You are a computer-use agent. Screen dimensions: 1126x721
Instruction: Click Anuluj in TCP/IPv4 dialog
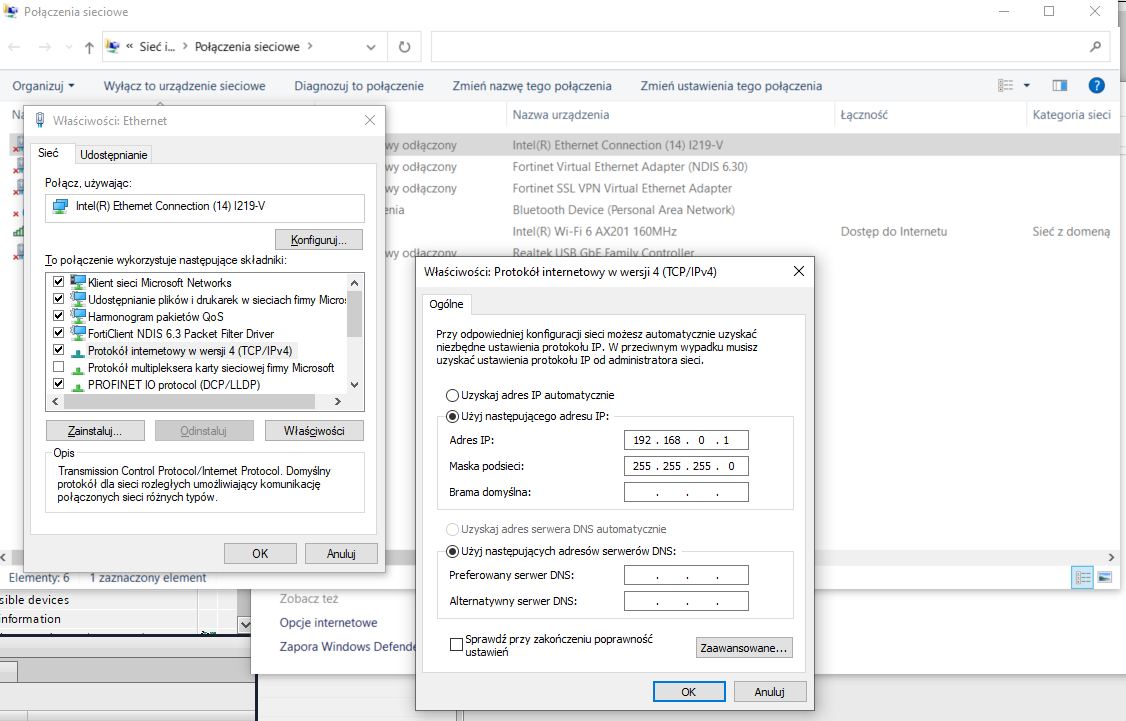pyautogui.click(x=769, y=692)
